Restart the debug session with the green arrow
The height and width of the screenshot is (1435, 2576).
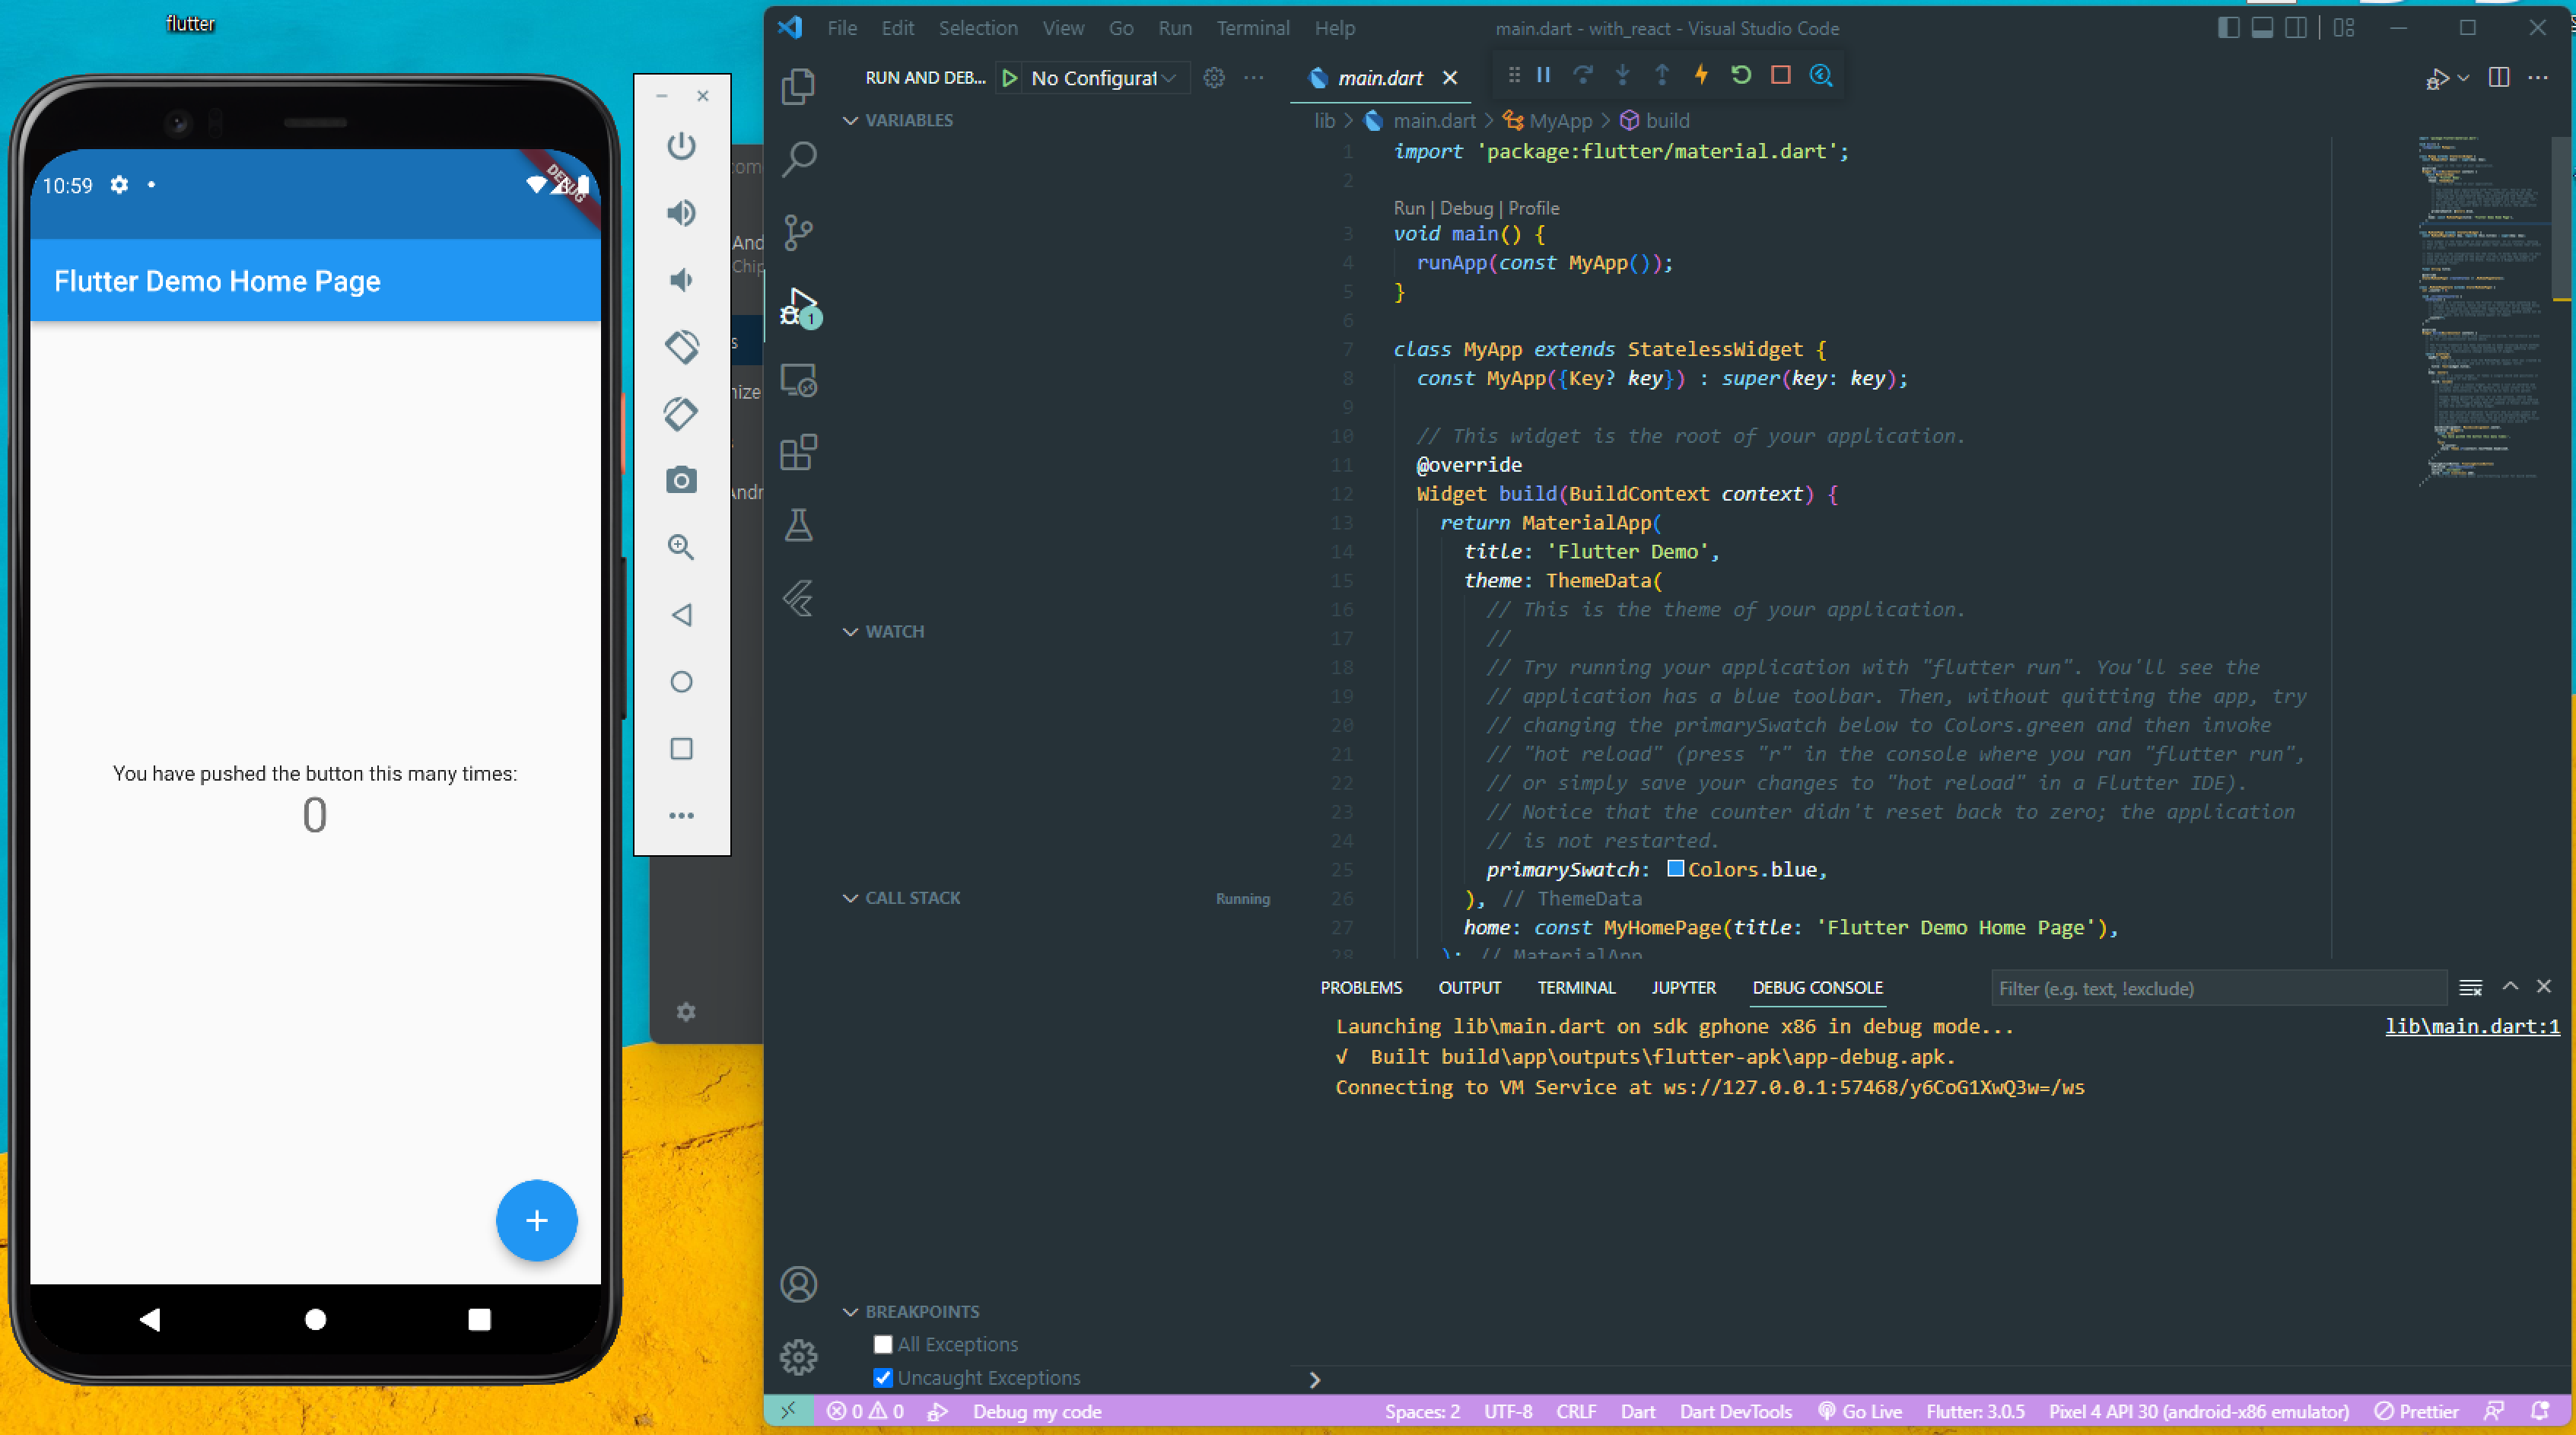[1741, 75]
